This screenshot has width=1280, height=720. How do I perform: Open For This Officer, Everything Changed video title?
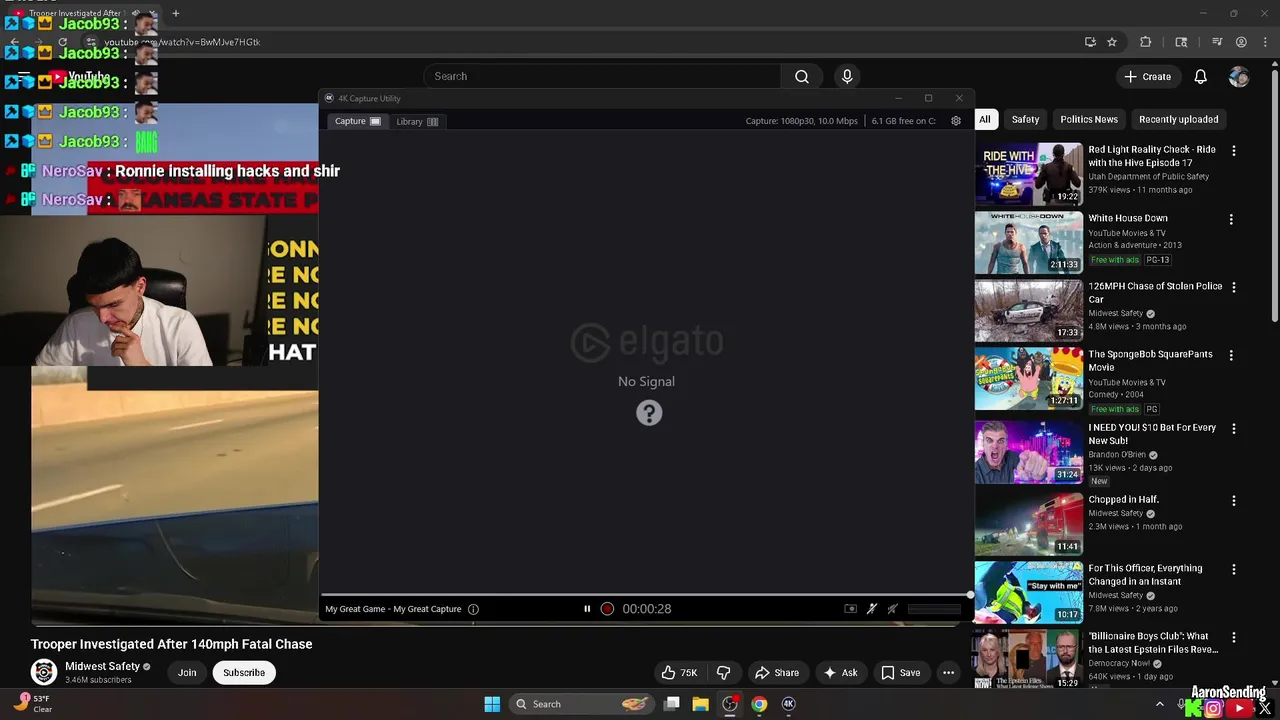coord(1145,574)
